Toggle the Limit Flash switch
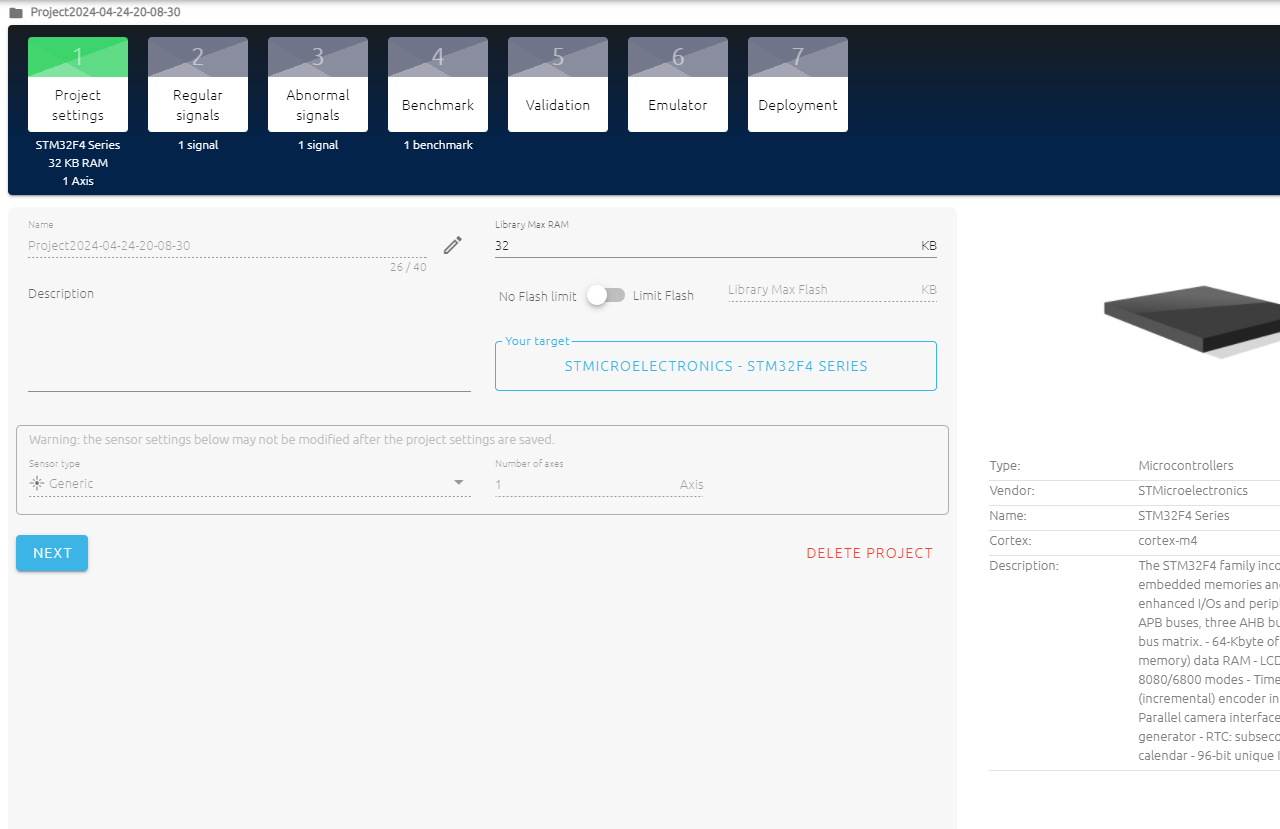This screenshot has height=829, width=1280. [x=607, y=295]
